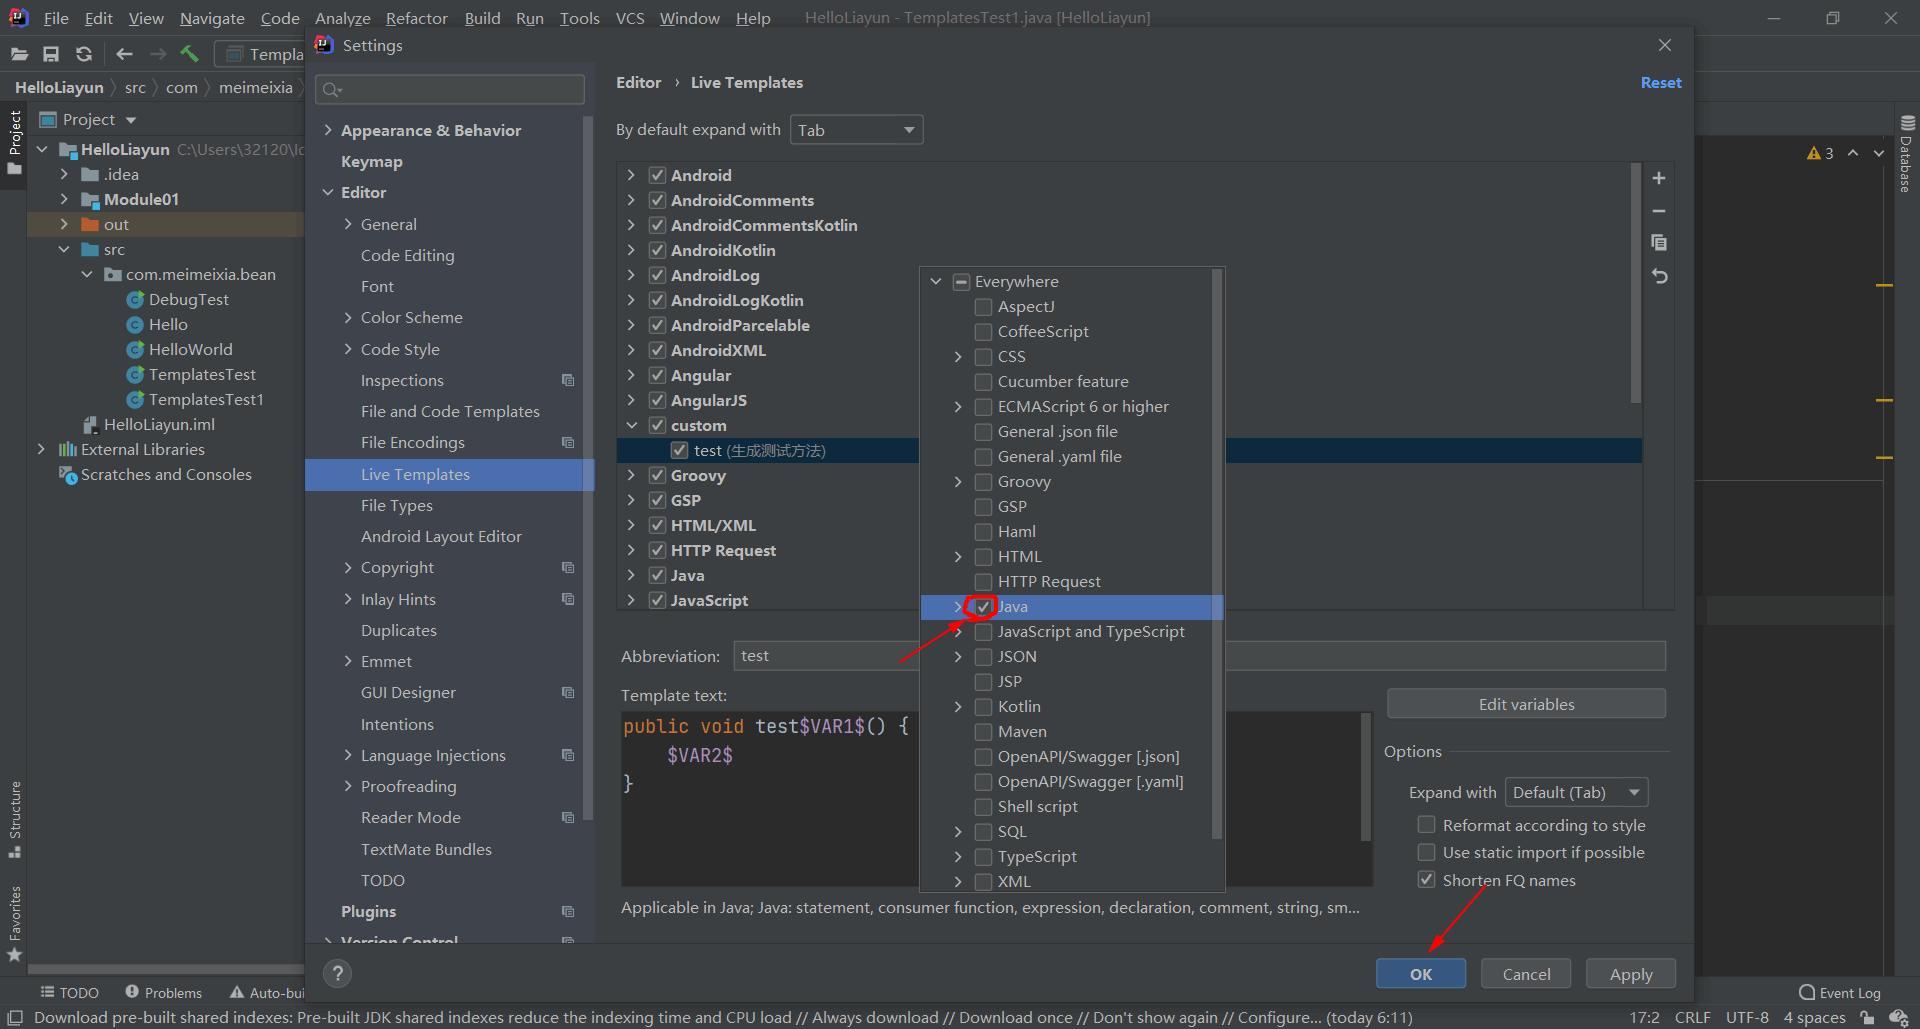Click the Editor breadcrumb link
The height and width of the screenshot is (1029, 1920).
tap(638, 82)
